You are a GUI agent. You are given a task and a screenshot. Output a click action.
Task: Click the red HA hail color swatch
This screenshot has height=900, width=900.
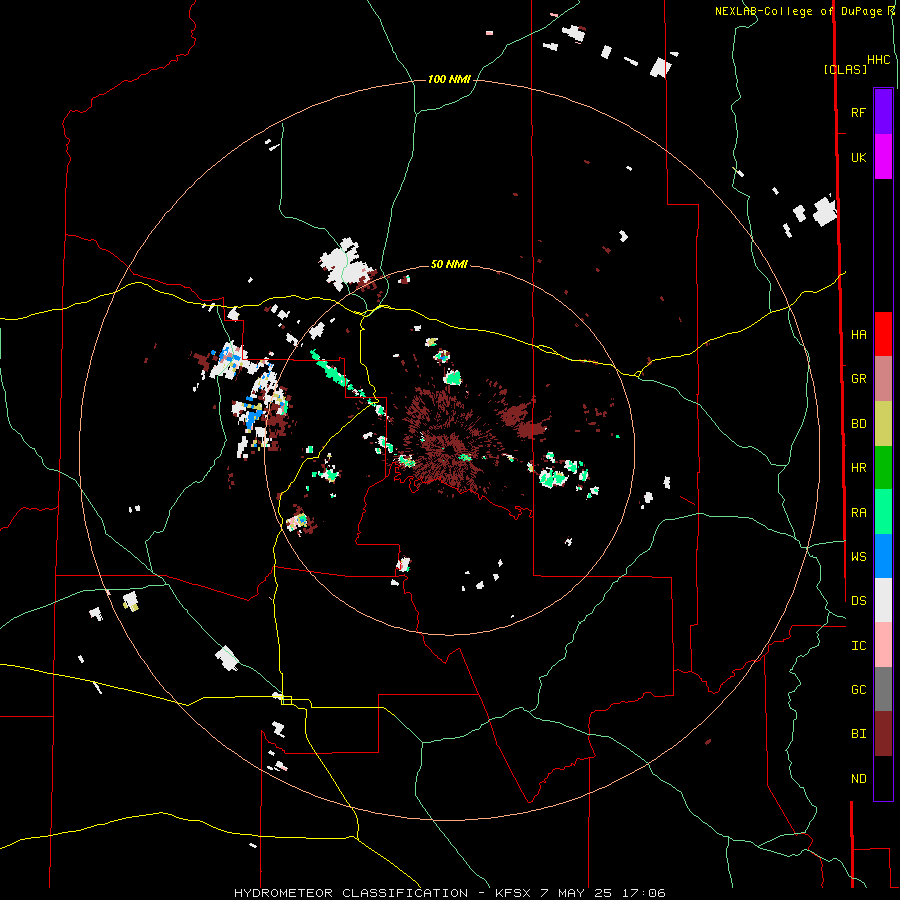(883, 334)
